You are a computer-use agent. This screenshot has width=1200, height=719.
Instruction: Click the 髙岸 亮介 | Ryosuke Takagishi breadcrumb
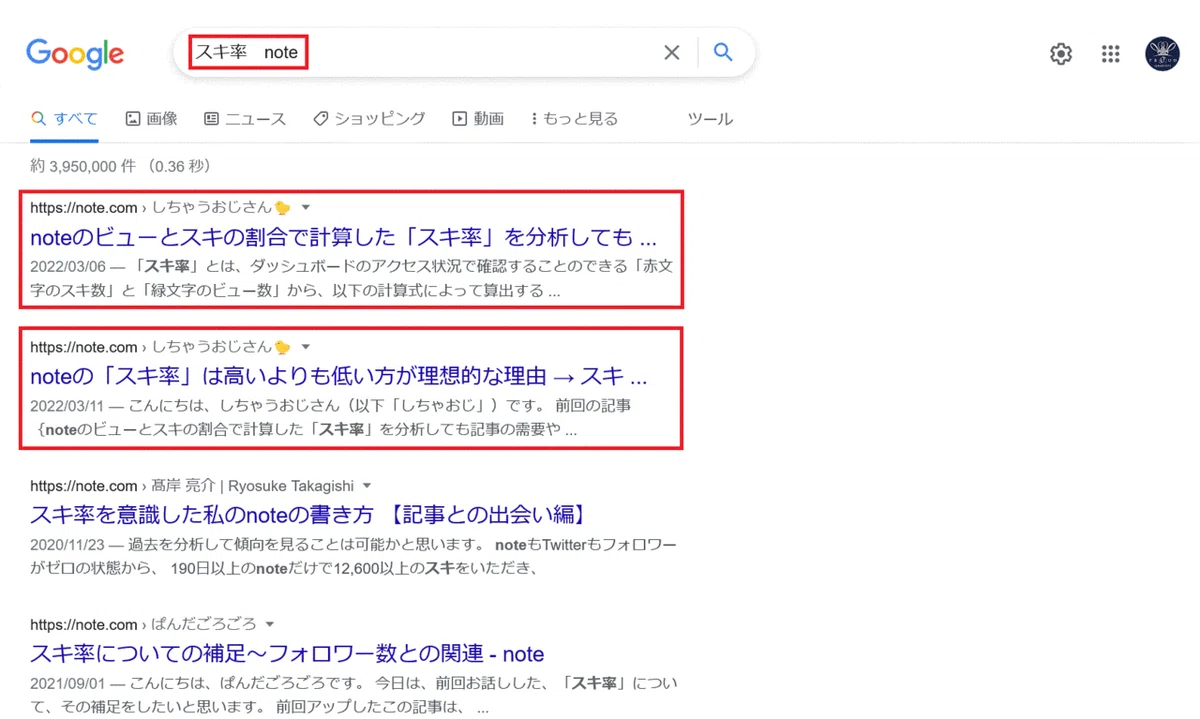pyautogui.click(x=252, y=486)
